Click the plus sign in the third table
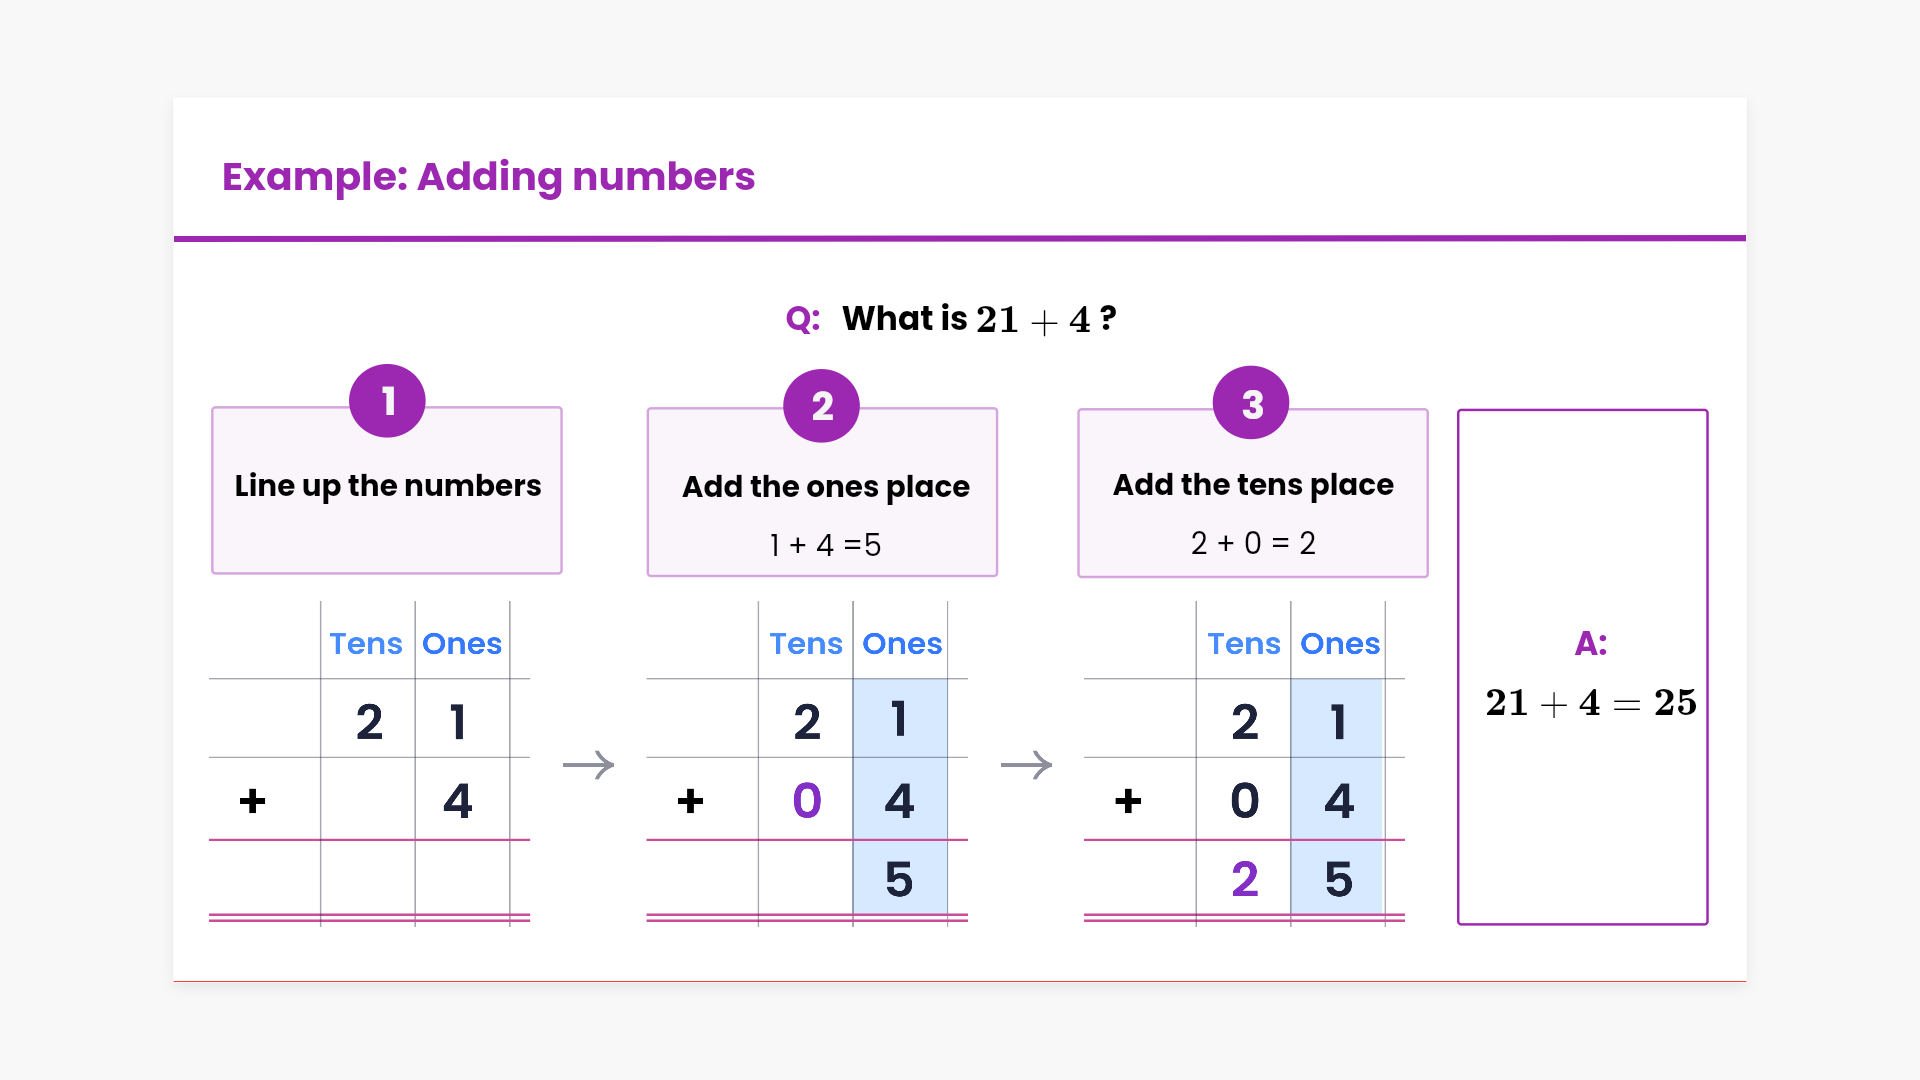 pos(1128,800)
